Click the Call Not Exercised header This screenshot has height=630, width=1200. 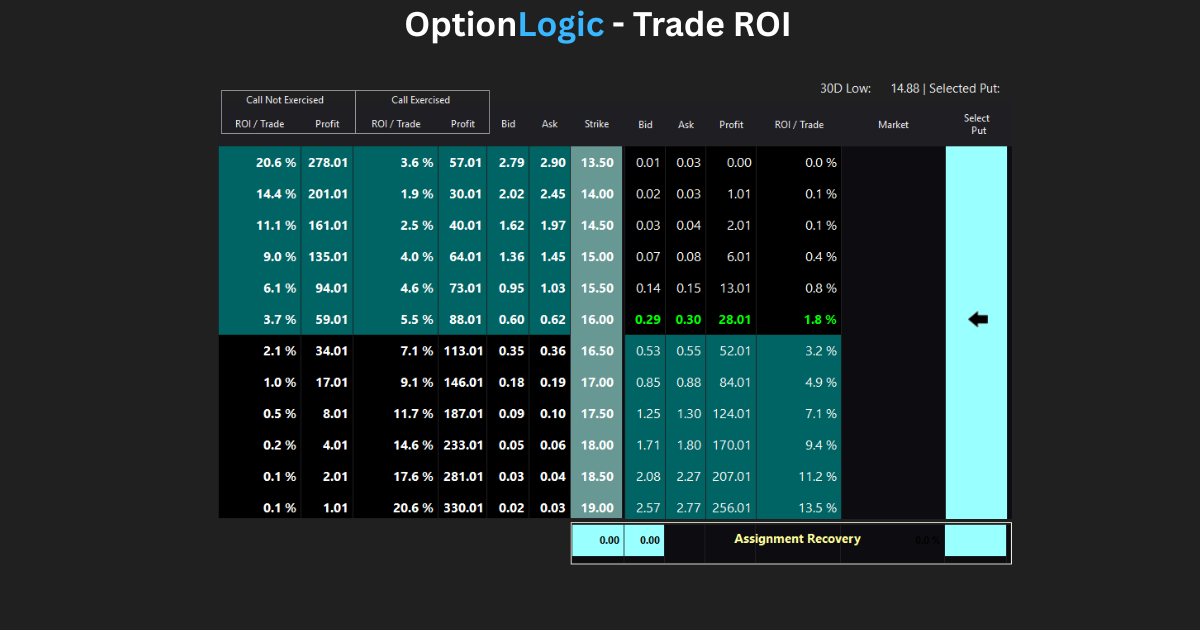tap(285, 100)
